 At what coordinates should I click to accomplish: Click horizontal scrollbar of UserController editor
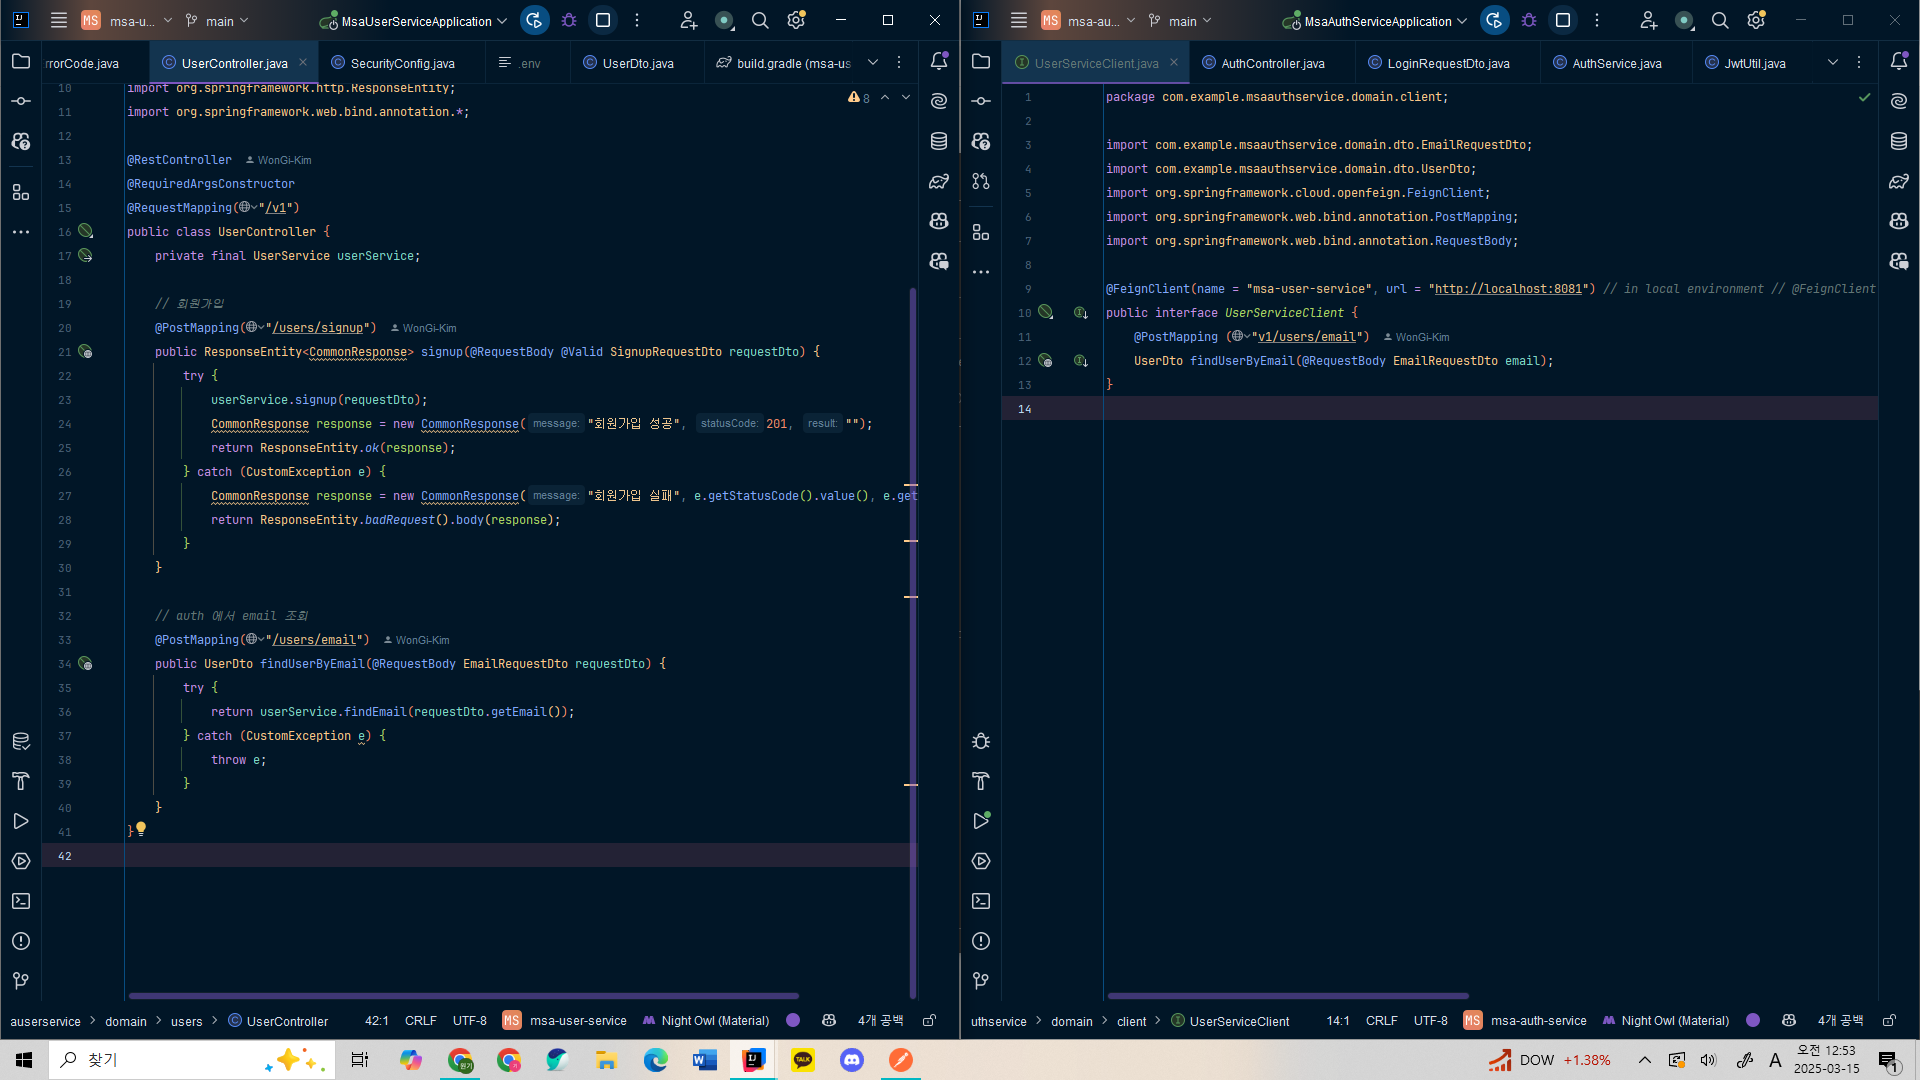463,996
